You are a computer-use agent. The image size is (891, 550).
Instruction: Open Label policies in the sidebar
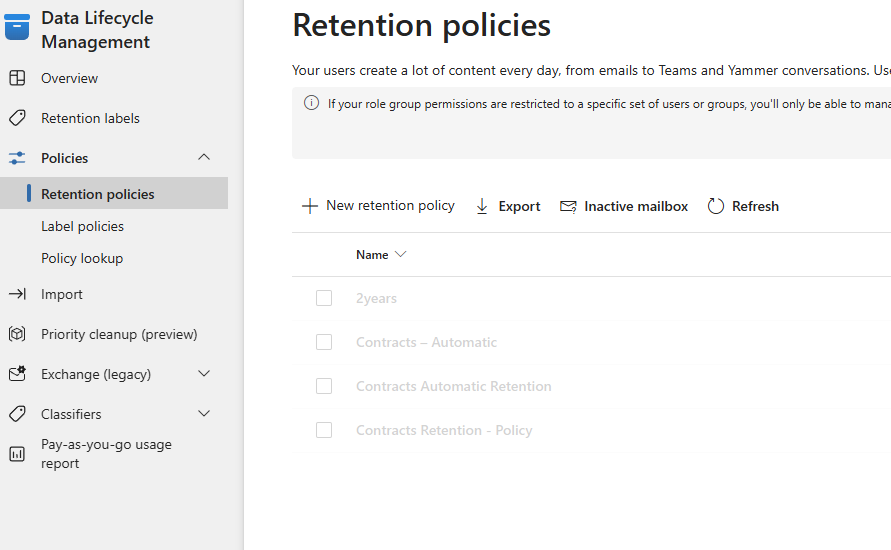point(83,226)
